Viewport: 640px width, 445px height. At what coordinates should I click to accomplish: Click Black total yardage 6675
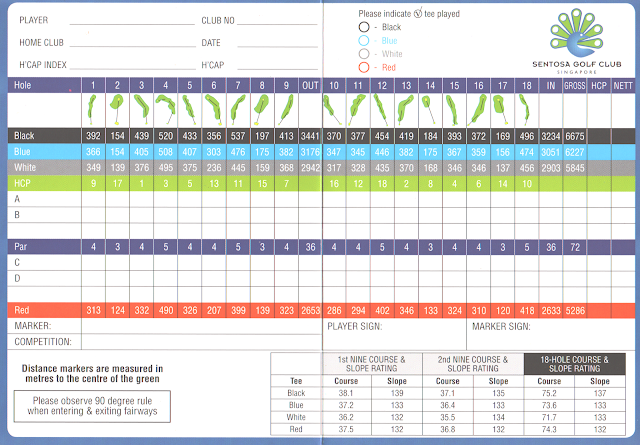click(575, 136)
